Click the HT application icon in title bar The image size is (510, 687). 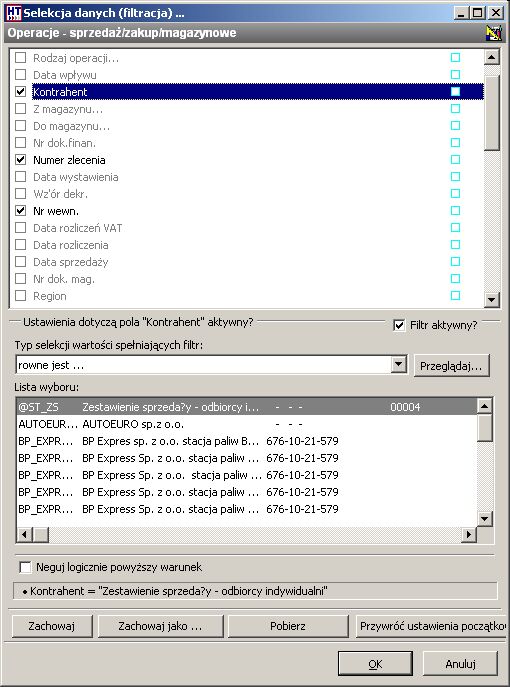coord(12,13)
